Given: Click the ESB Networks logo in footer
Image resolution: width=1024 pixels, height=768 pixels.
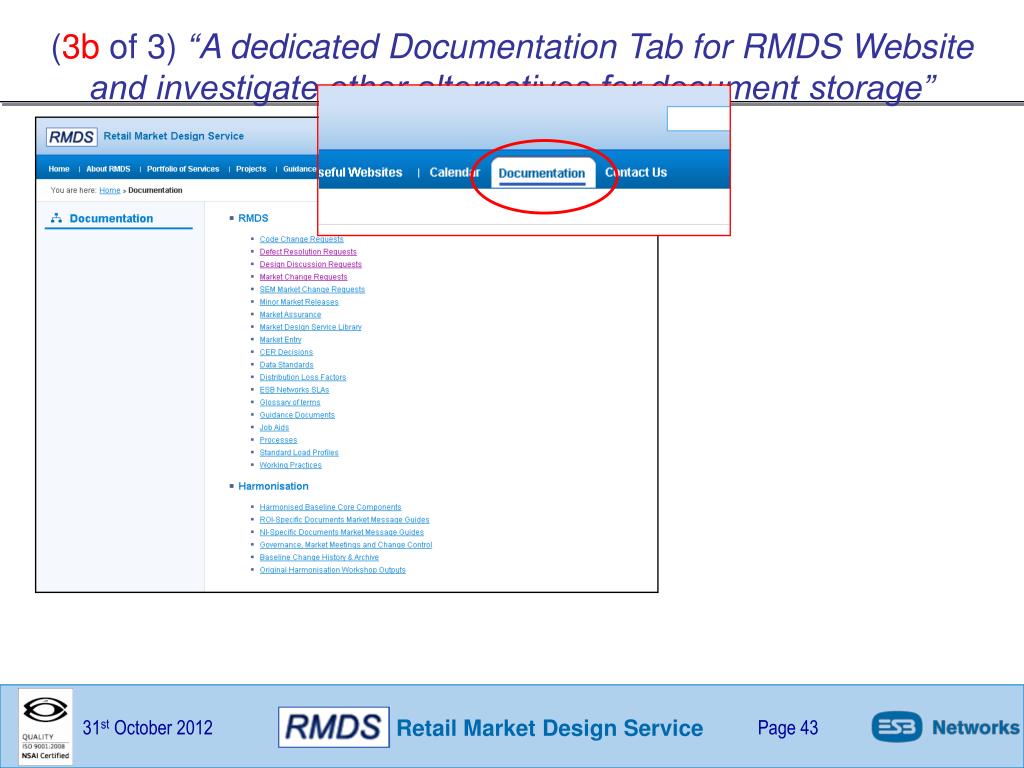Looking at the screenshot, I should 945,727.
